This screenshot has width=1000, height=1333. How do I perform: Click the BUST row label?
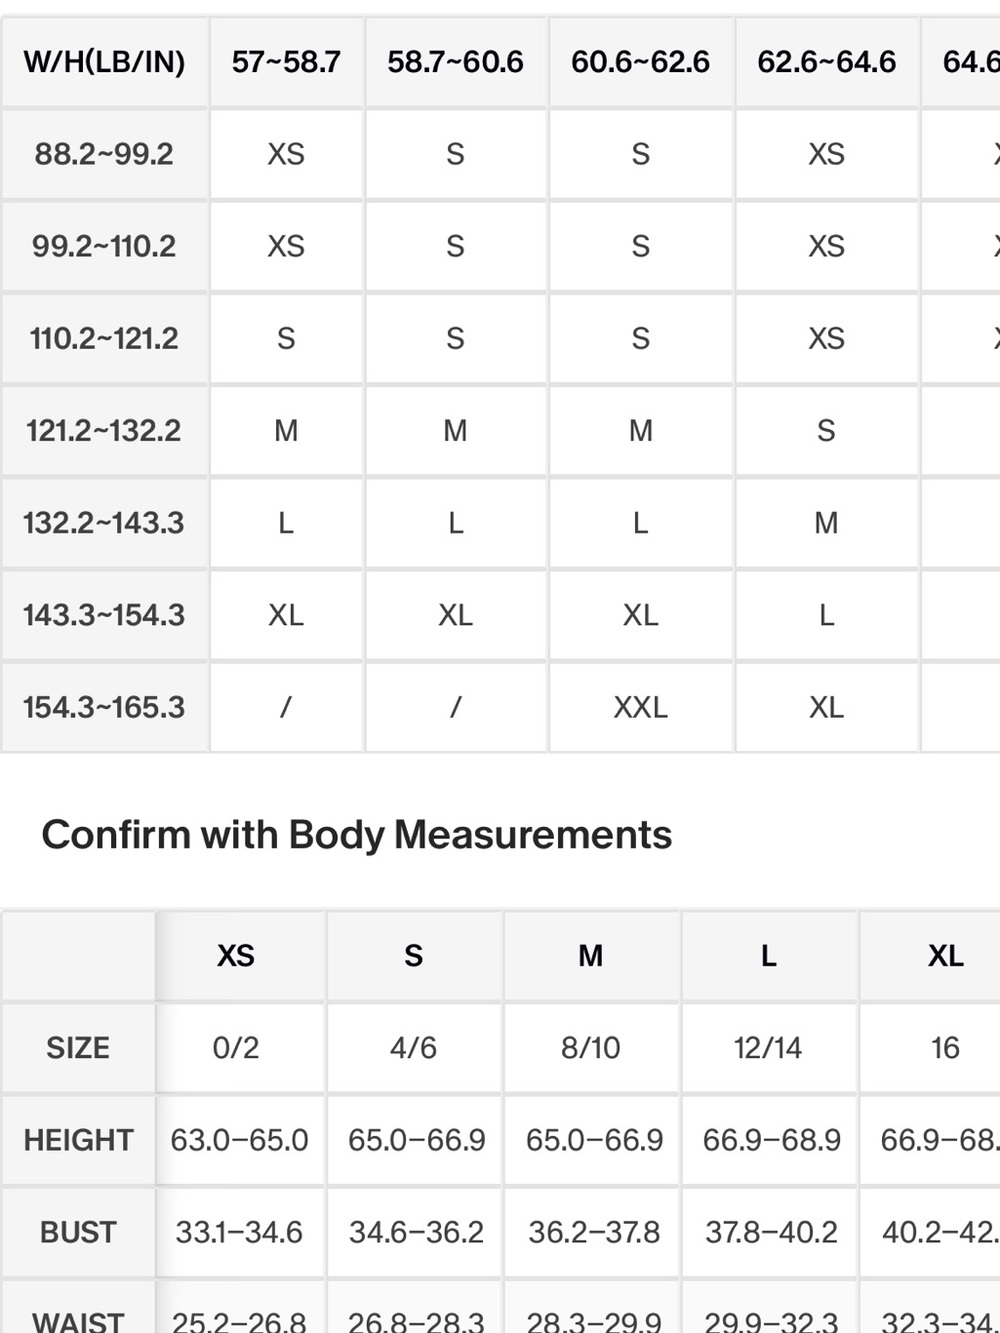point(78,1232)
